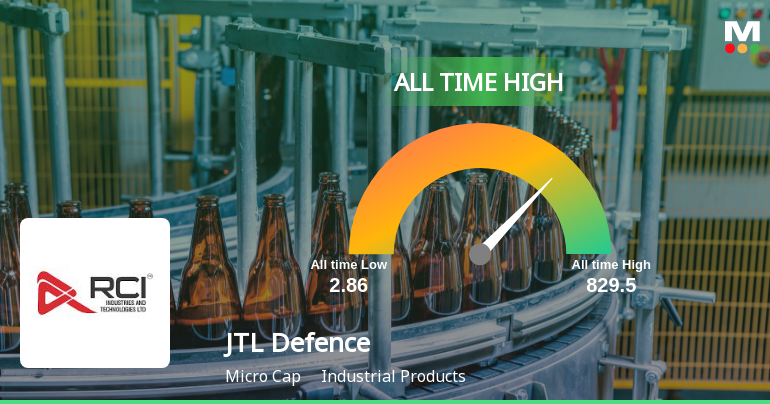
Task: Click the value 2.86
Action: click(x=348, y=285)
